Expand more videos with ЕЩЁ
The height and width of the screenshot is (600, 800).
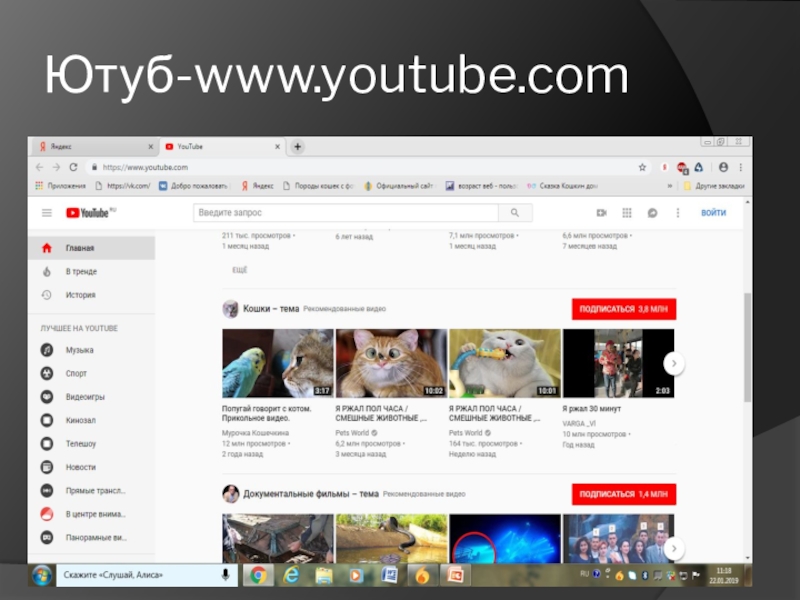240,271
